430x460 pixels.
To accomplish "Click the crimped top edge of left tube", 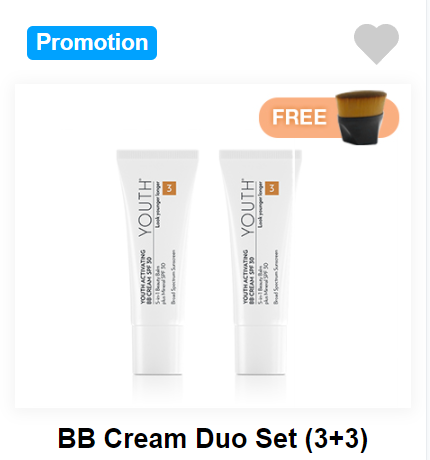I will pyautogui.click(x=157, y=154).
